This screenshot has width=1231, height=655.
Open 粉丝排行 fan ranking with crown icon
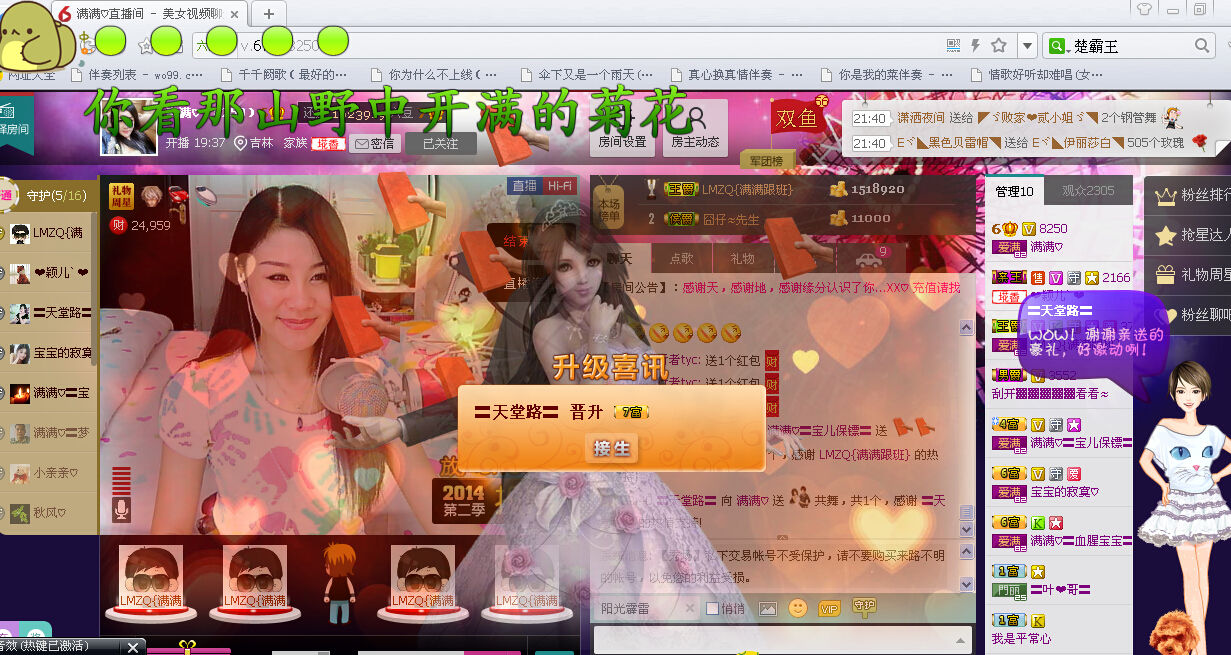pyautogui.click(x=1190, y=197)
